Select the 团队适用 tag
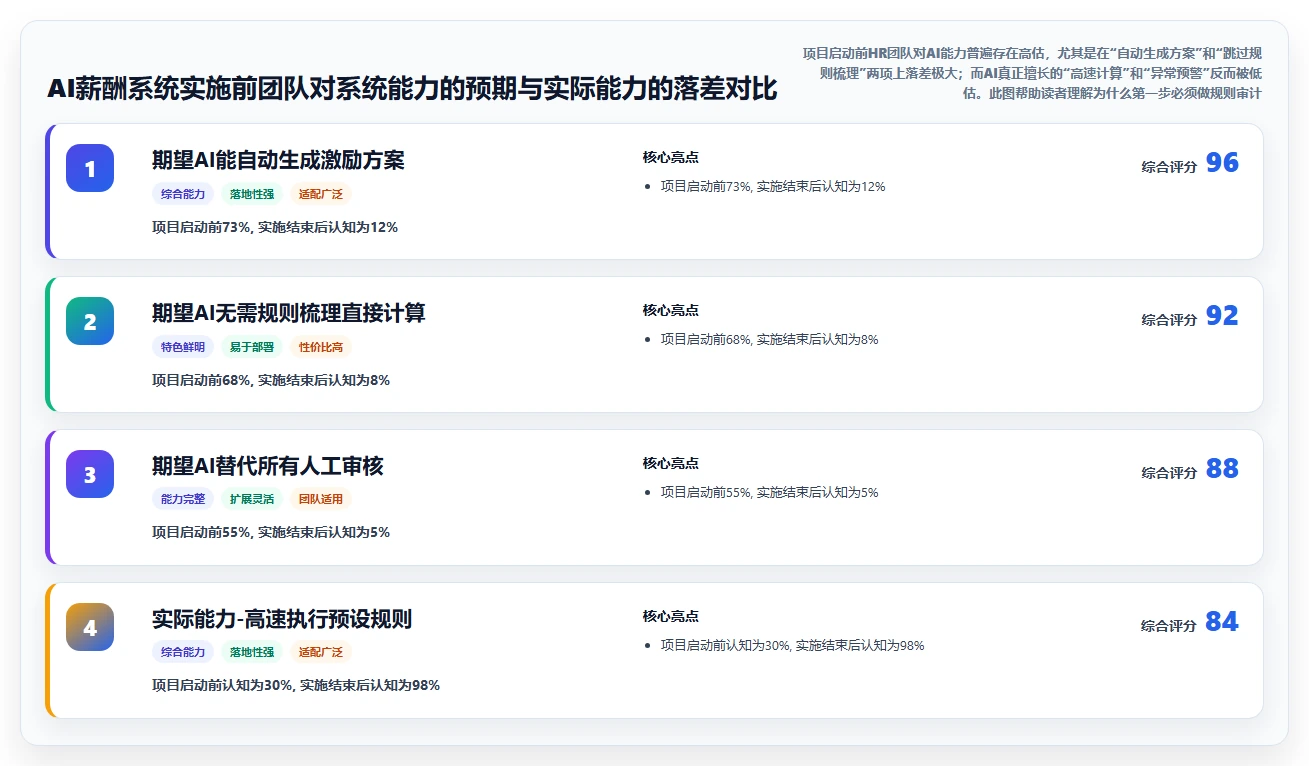Screen dimensions: 1309x766 [x=321, y=499]
